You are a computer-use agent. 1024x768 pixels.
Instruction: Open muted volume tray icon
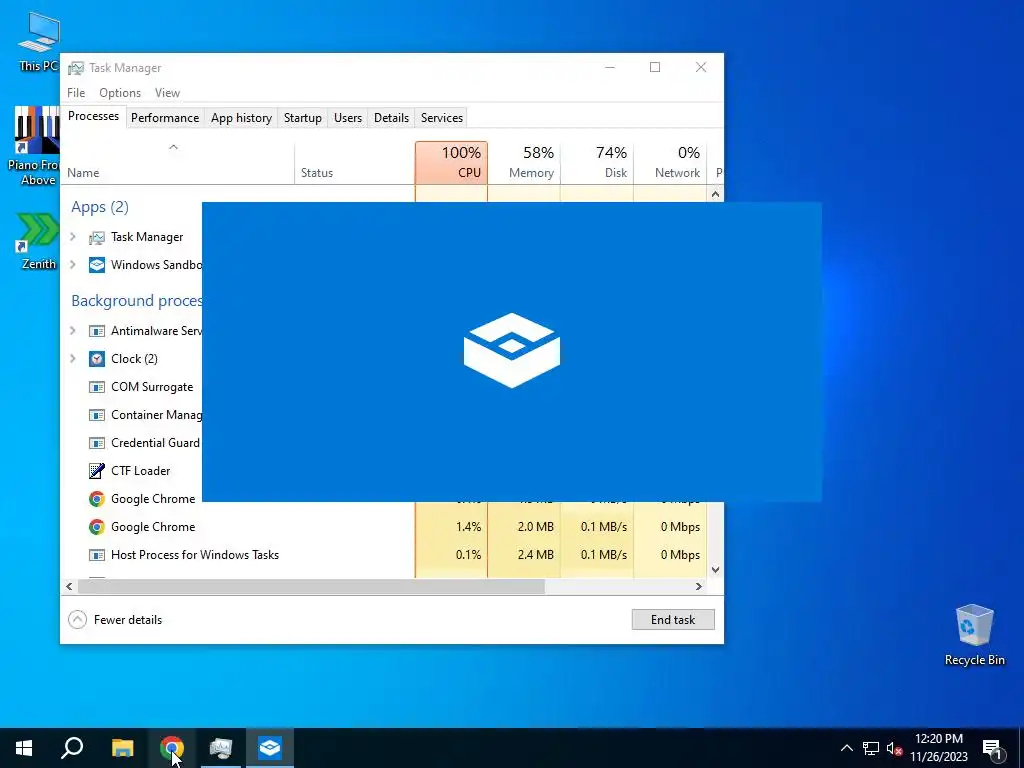[894, 748]
